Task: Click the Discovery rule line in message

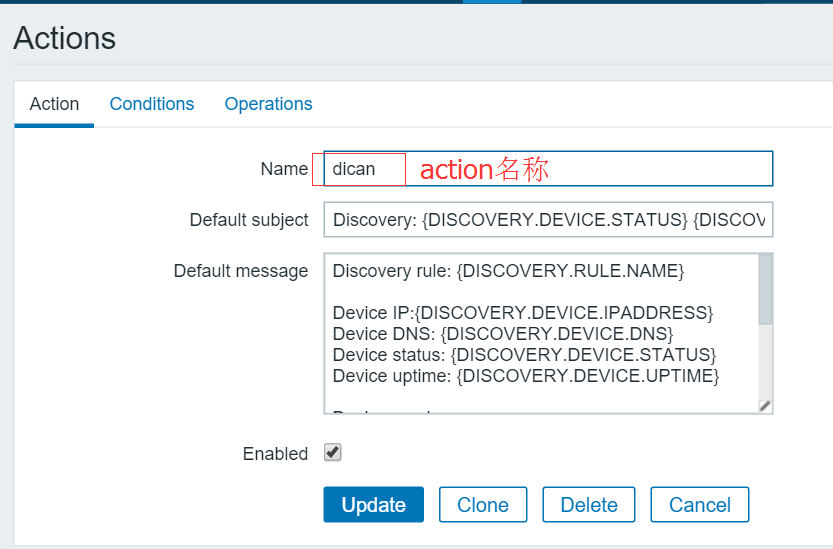Action: (508, 271)
